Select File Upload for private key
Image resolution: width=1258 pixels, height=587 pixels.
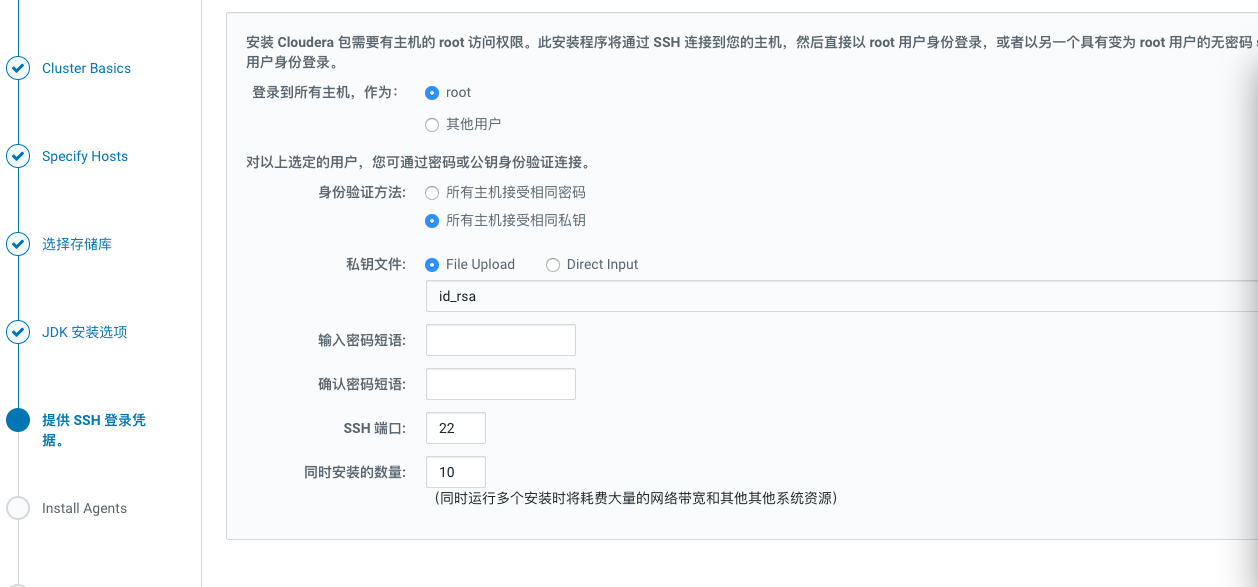[432, 265]
